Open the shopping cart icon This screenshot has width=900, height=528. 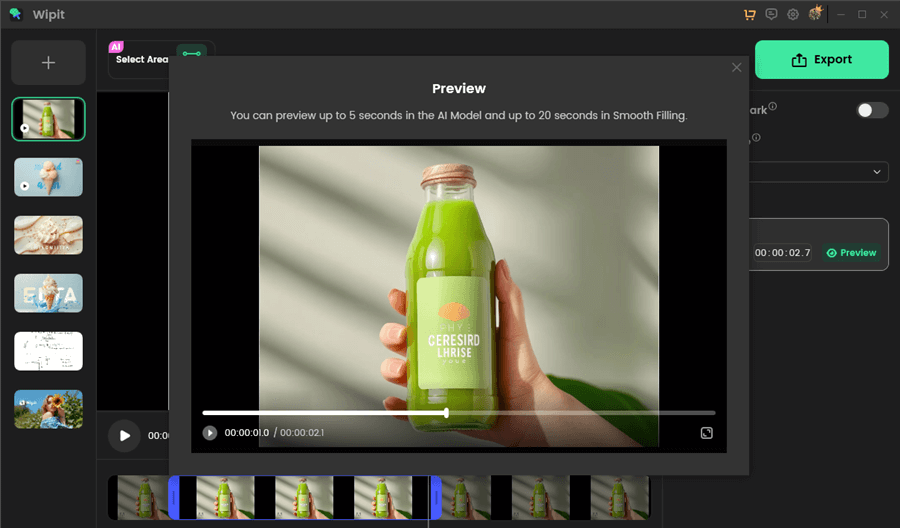pyautogui.click(x=750, y=14)
